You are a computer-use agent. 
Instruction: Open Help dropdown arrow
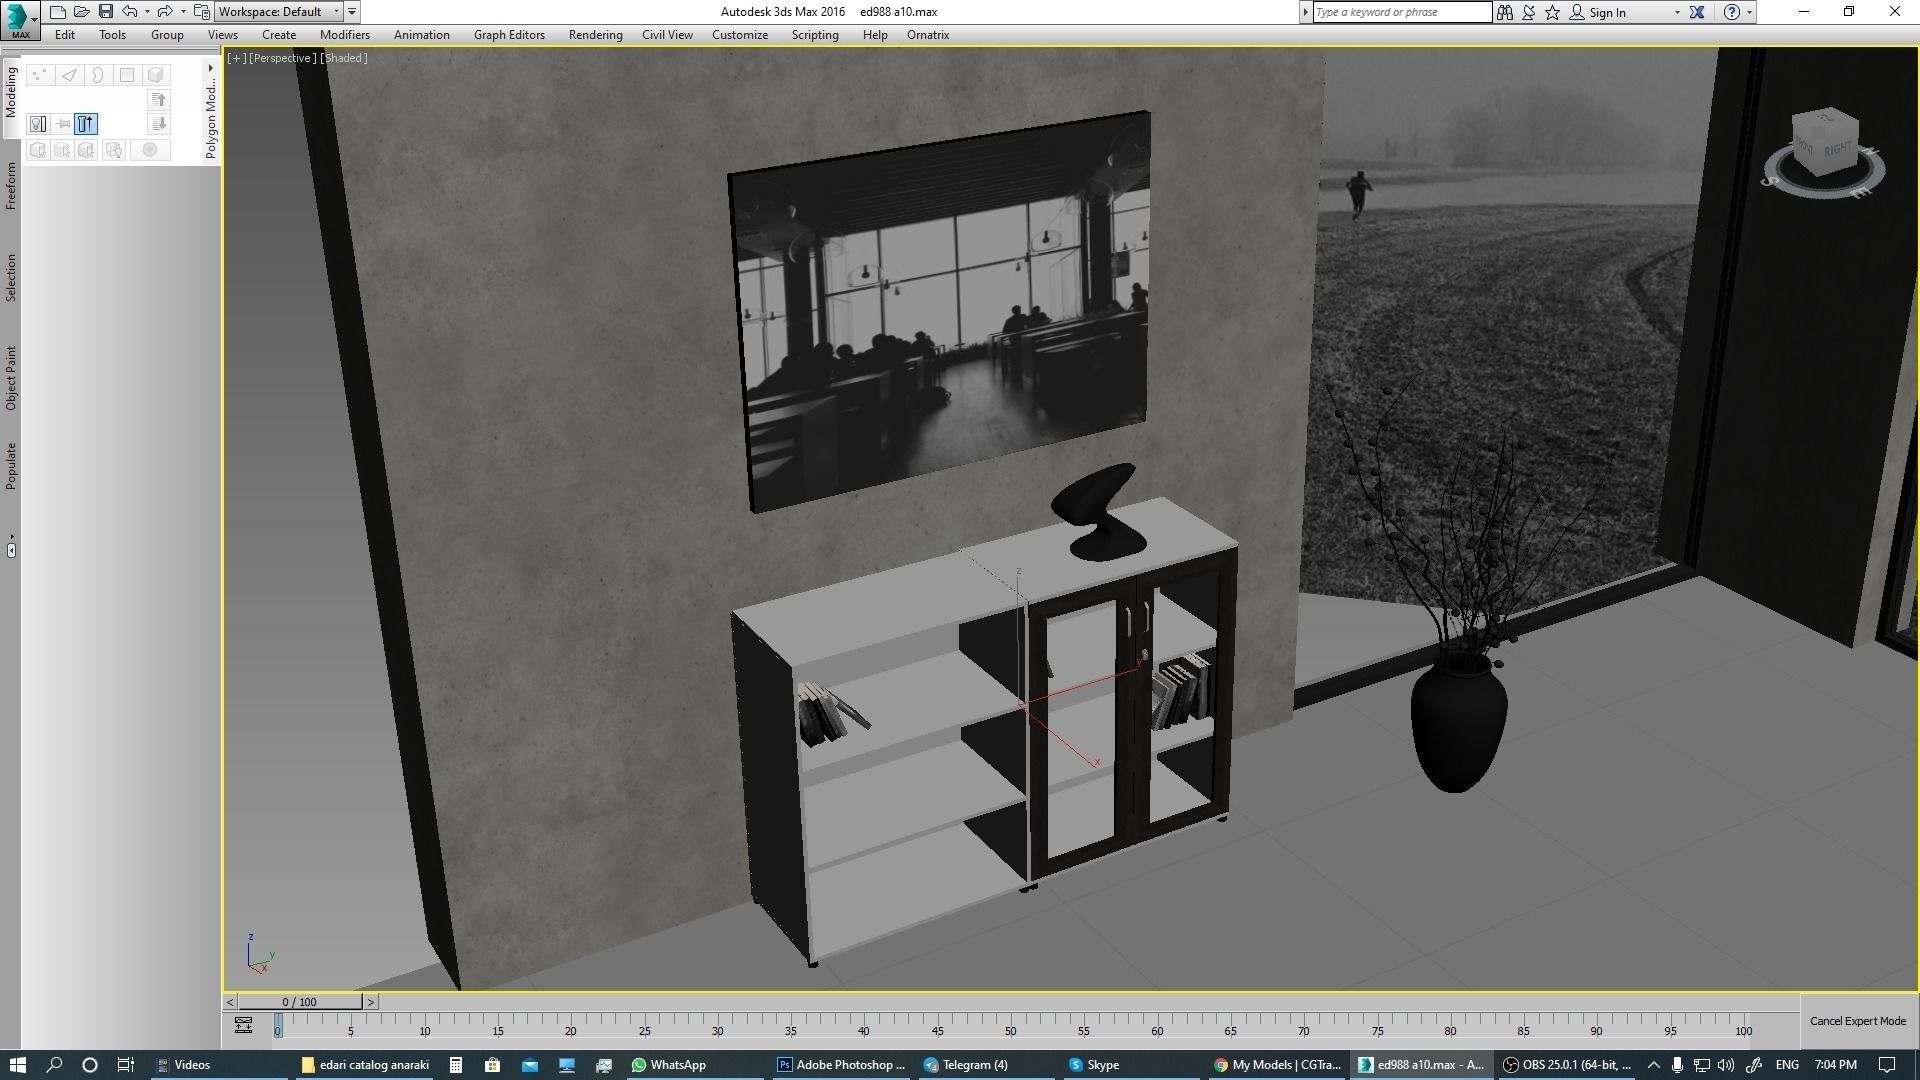pyautogui.click(x=1749, y=12)
